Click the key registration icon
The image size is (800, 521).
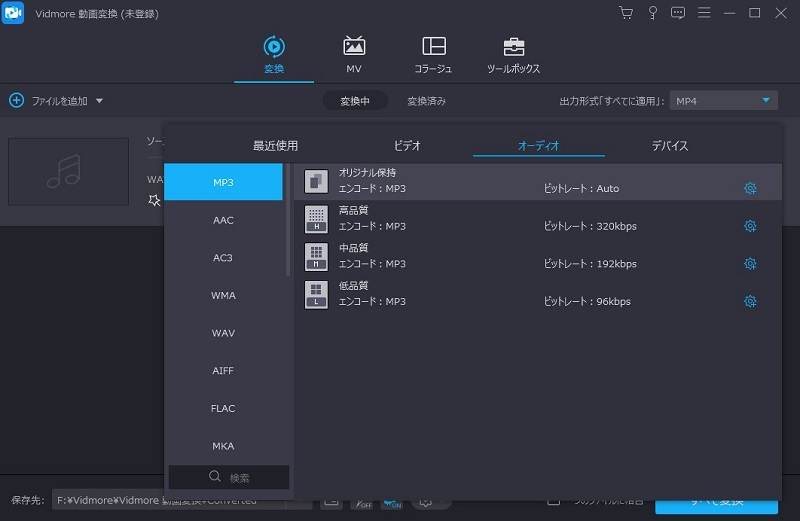click(x=653, y=13)
